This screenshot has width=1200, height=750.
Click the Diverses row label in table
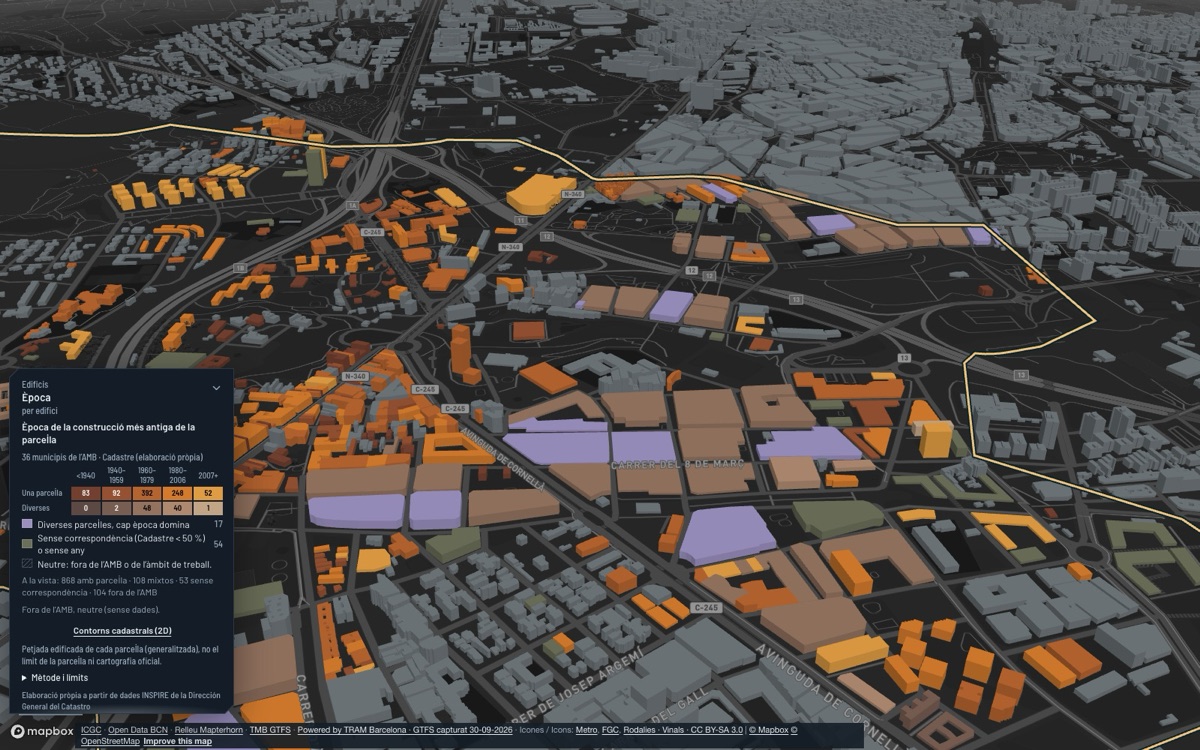point(35,508)
